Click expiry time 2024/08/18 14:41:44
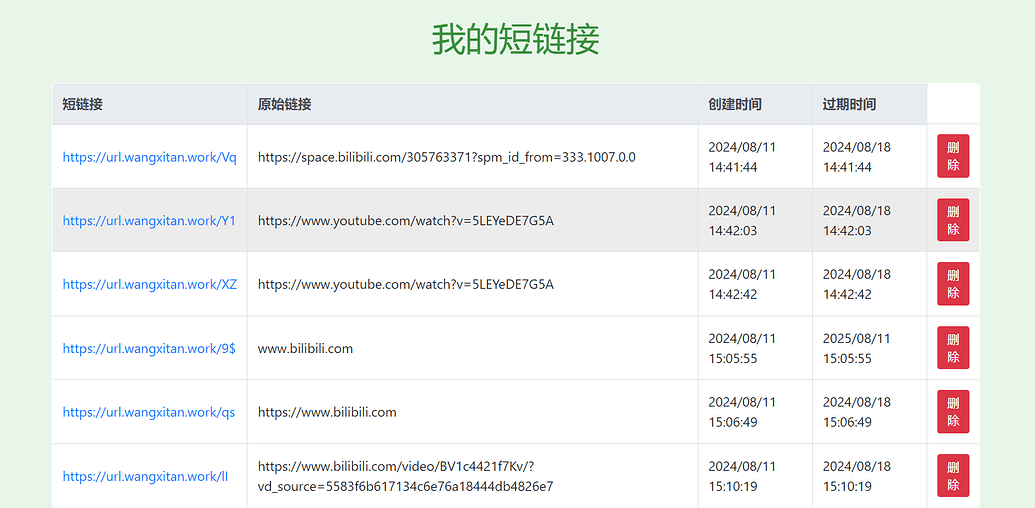 (856, 157)
